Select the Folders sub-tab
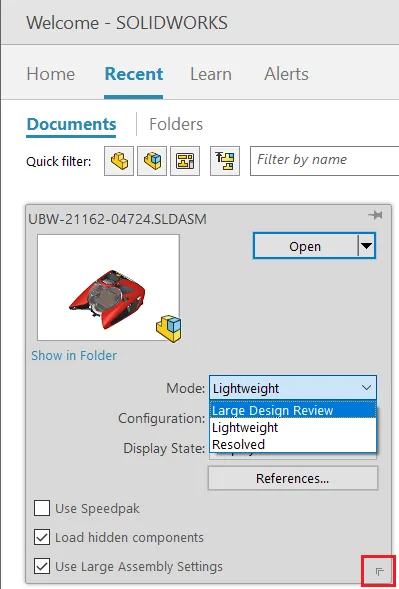This screenshot has width=399, height=589. pos(176,124)
